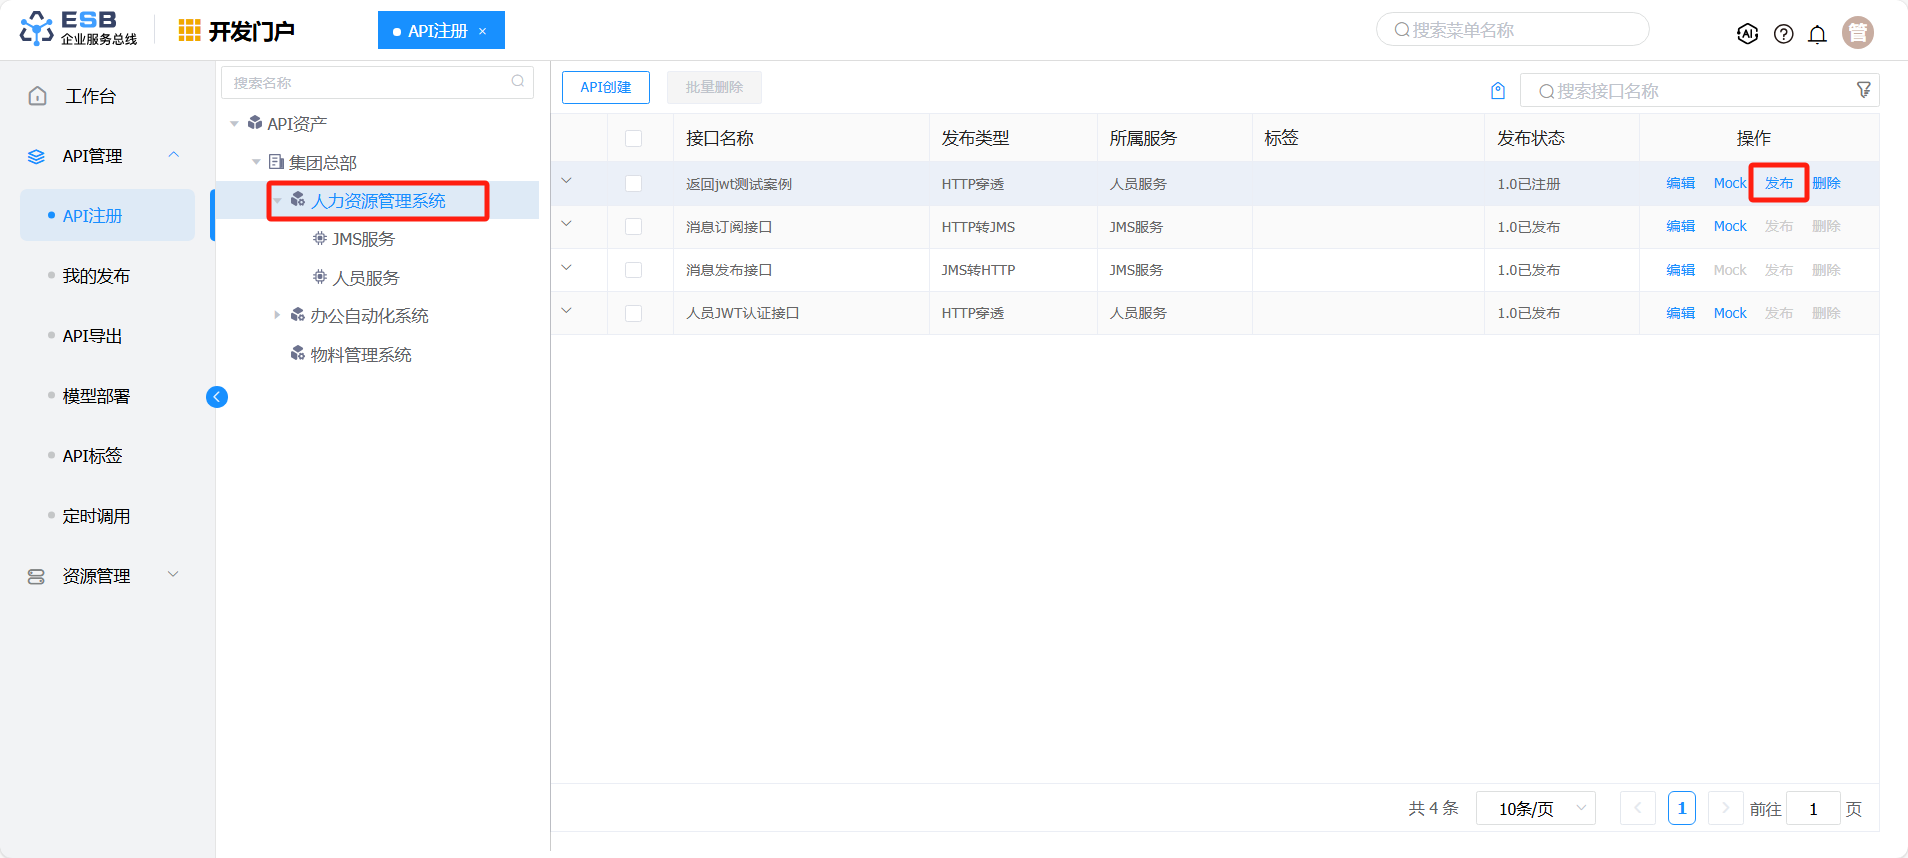This screenshot has width=1908, height=858.
Task: Click the user avatar icon
Action: 1857,33
